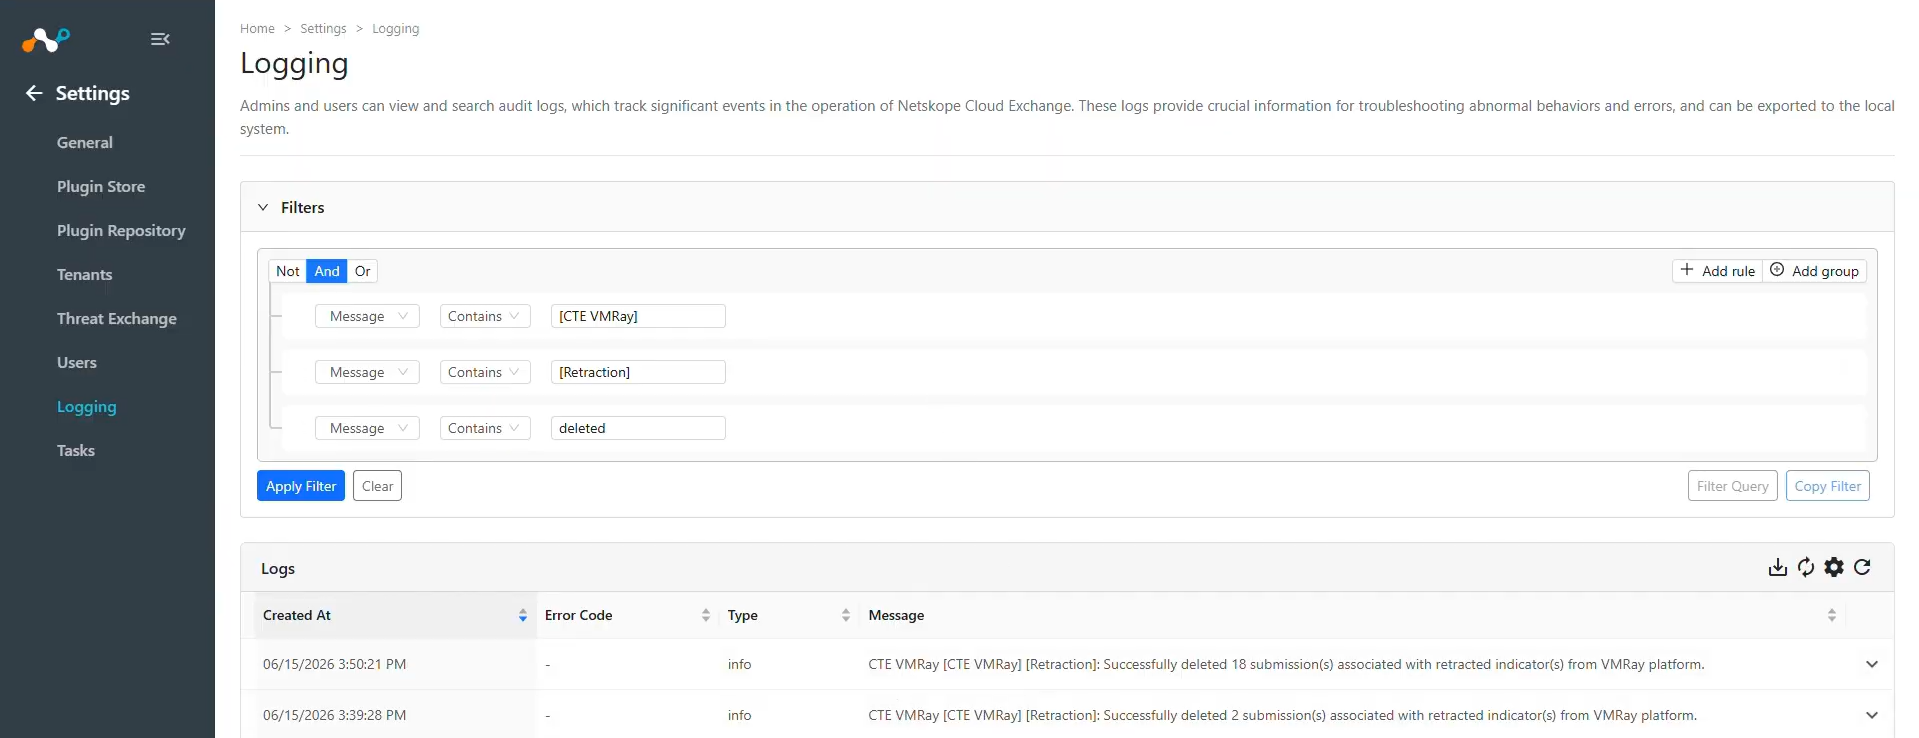
Task: Open the Message field dropdown for the deleted rule
Action: click(367, 428)
